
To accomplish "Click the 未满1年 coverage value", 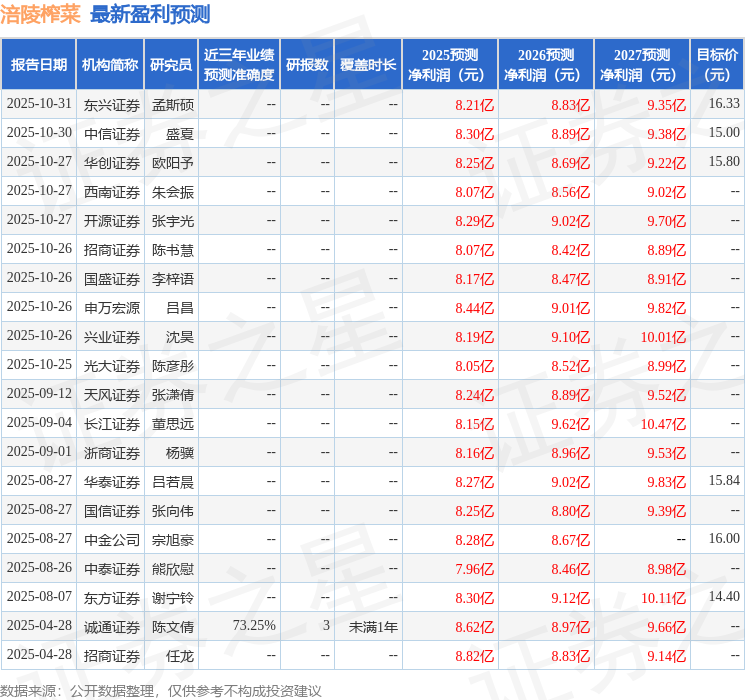I will click(x=373, y=627).
